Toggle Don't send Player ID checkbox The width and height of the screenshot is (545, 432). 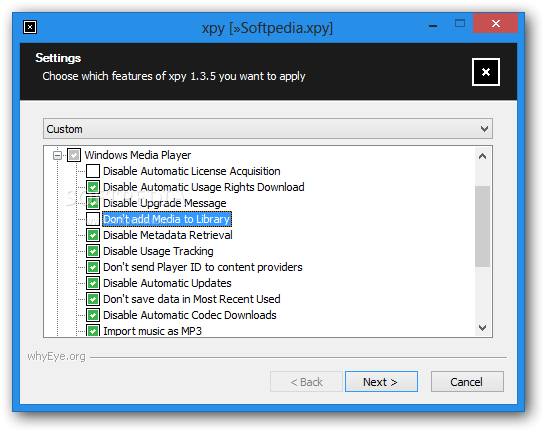pos(93,267)
